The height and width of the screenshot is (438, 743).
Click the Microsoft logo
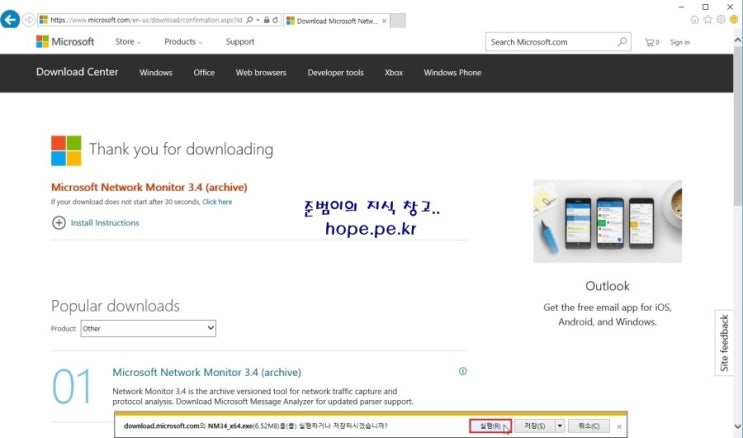pos(65,42)
